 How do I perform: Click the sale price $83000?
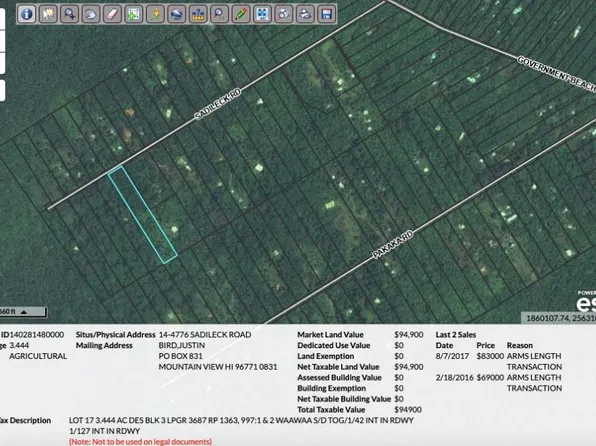pyautogui.click(x=490, y=356)
